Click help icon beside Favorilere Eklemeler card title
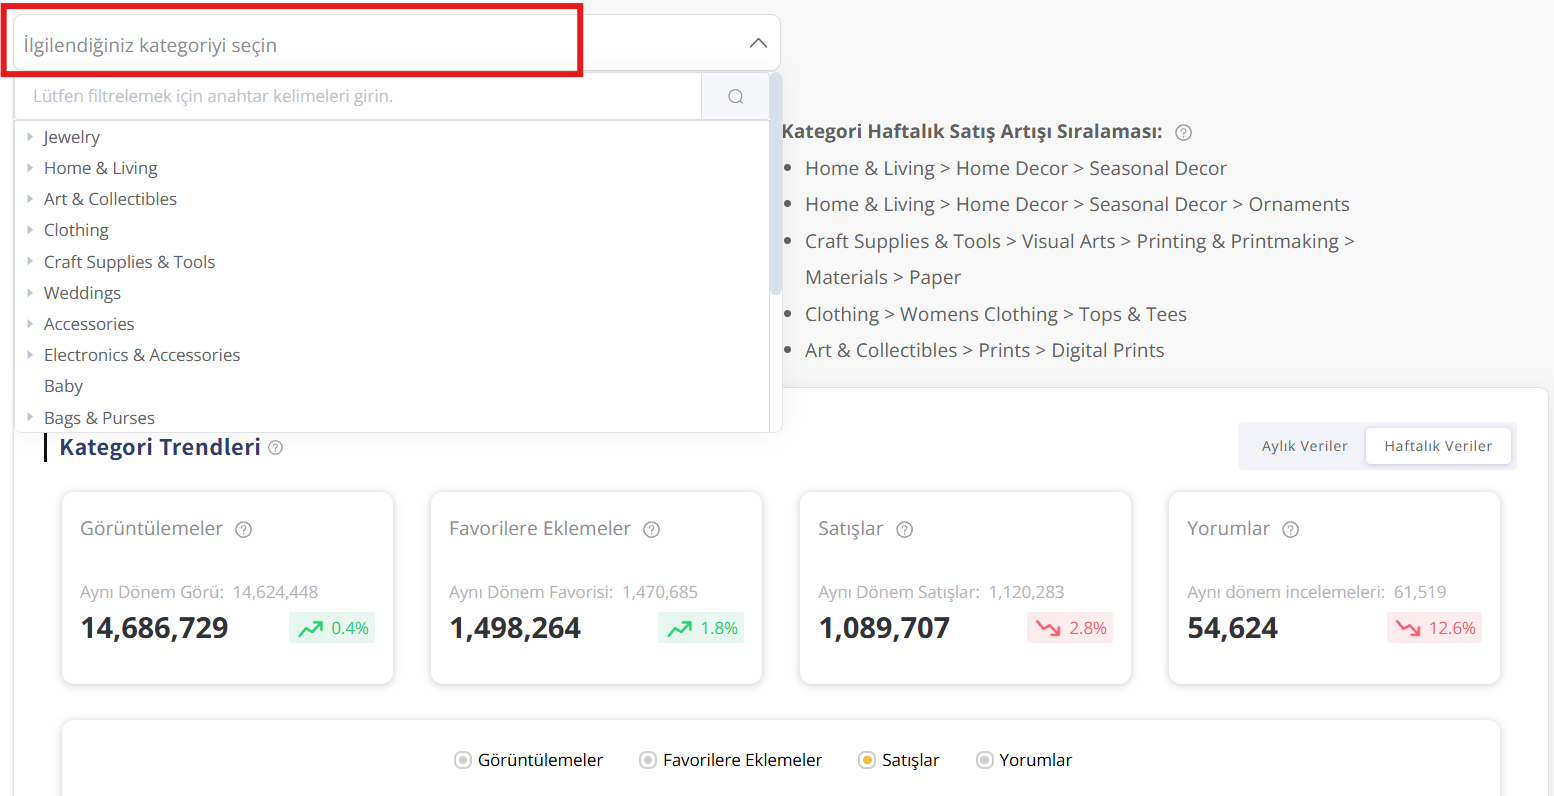Viewport: 1554px width, 796px height. [x=651, y=530]
